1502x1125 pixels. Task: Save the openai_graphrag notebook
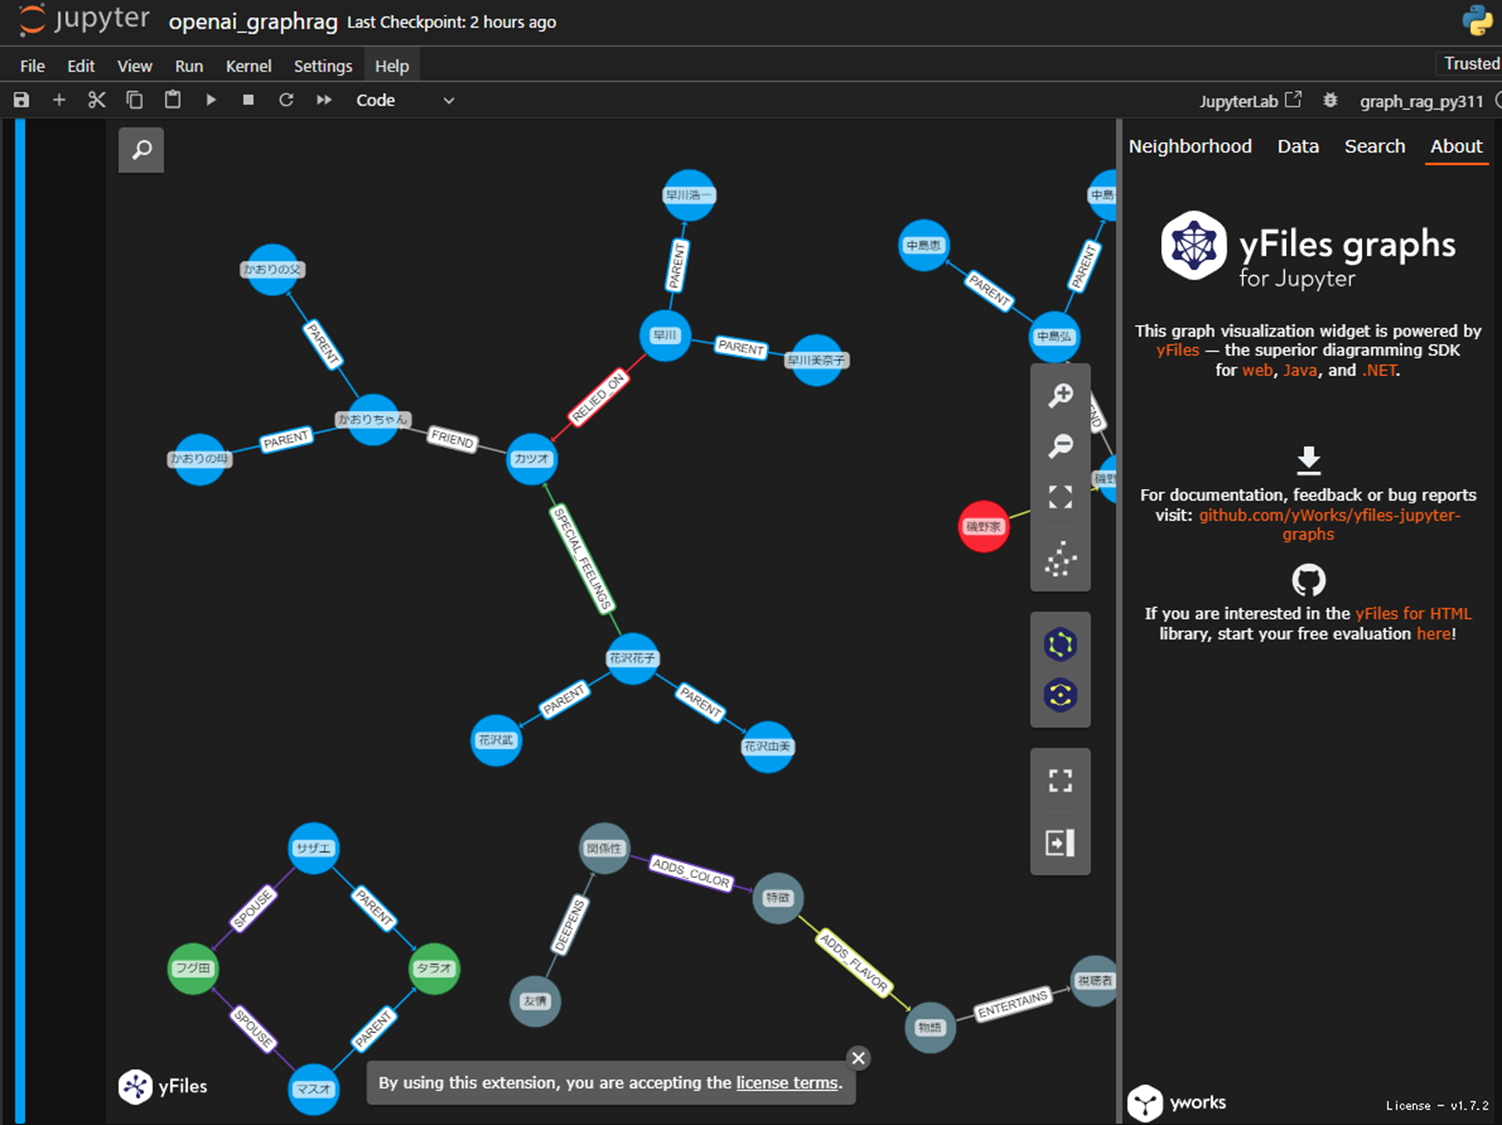[20, 100]
